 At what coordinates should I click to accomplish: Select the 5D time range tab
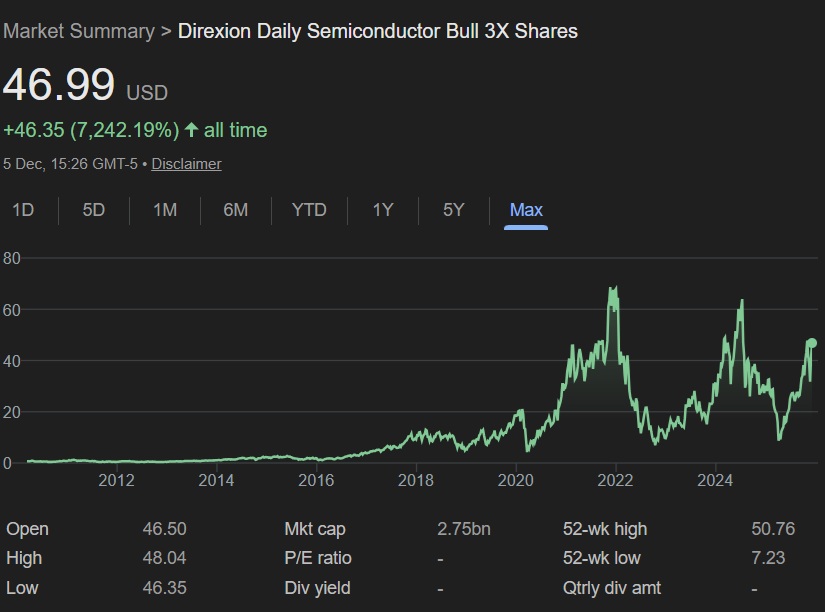coord(94,210)
